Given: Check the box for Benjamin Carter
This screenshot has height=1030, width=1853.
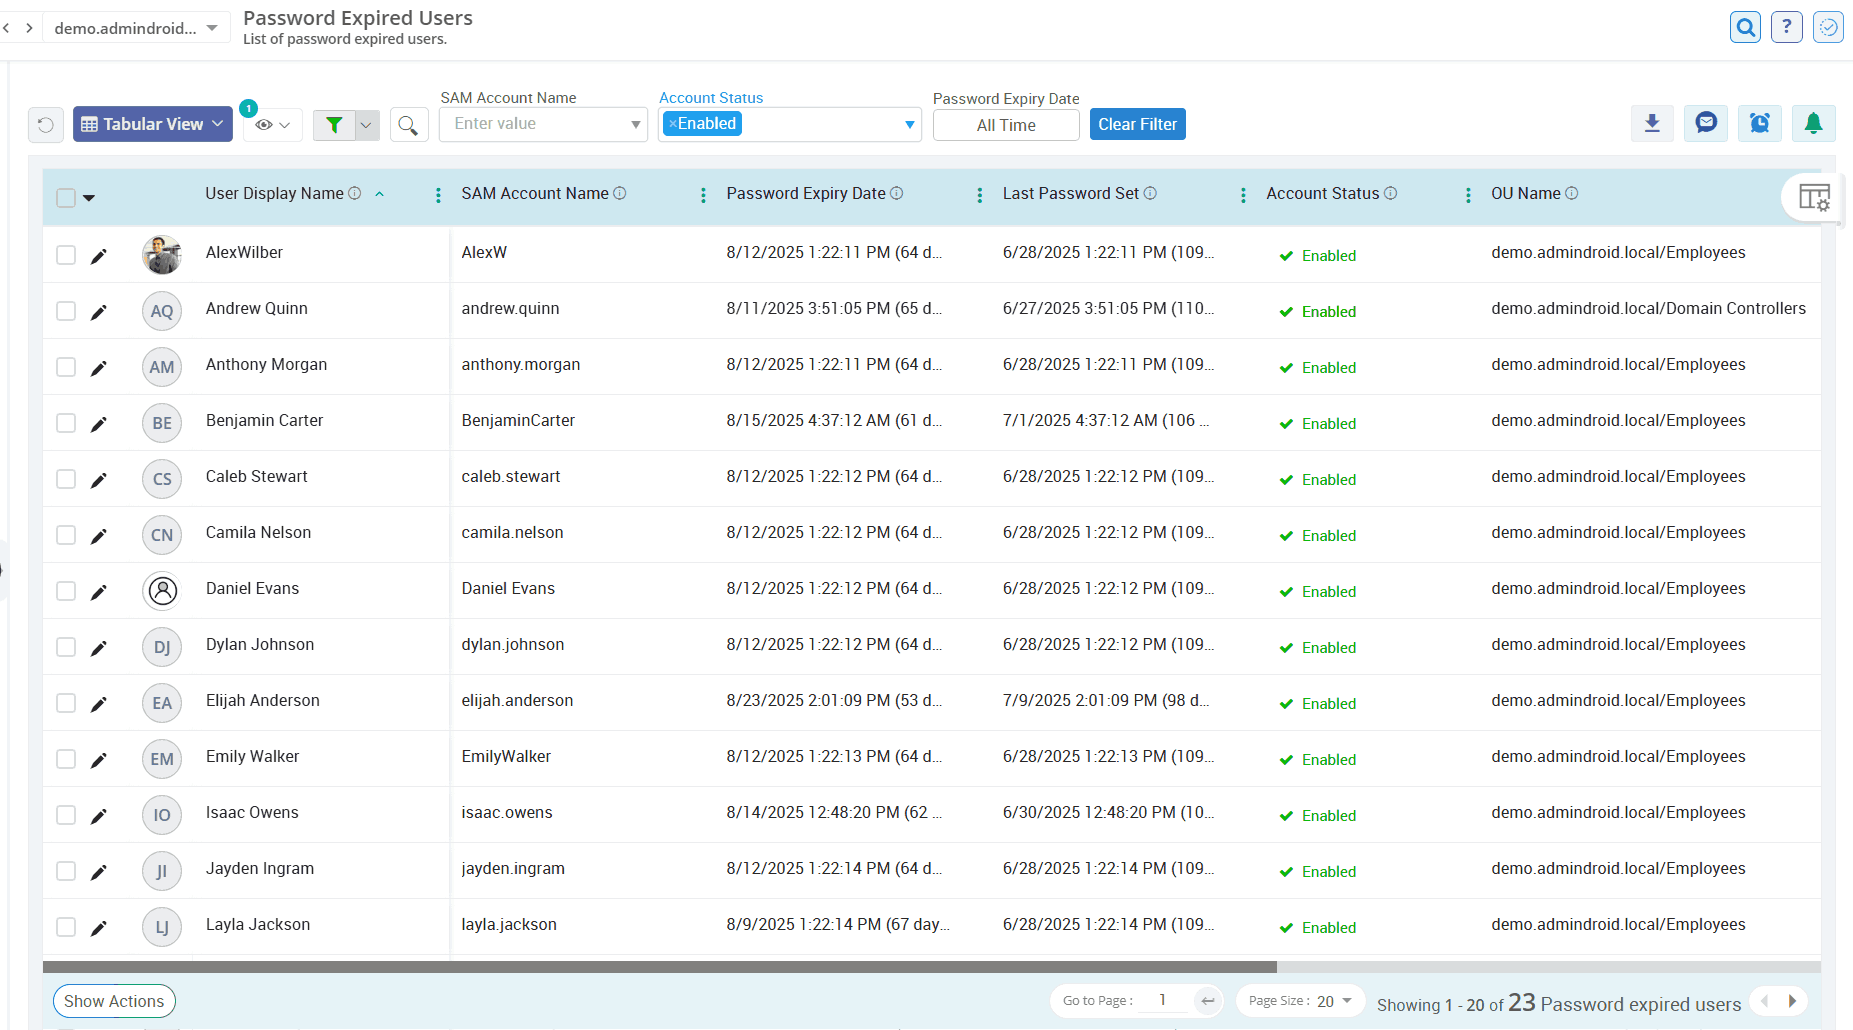Looking at the screenshot, I should click(x=65, y=422).
